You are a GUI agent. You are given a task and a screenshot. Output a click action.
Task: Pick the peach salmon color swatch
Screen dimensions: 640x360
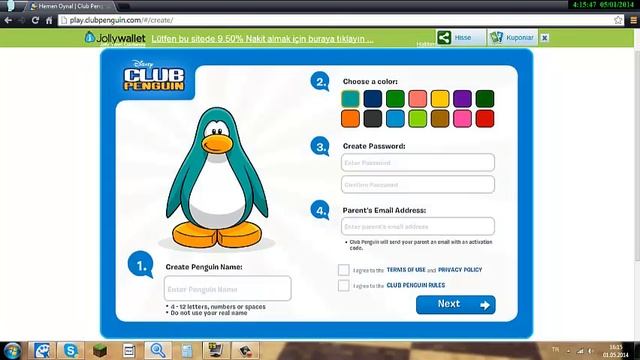[x=418, y=99]
